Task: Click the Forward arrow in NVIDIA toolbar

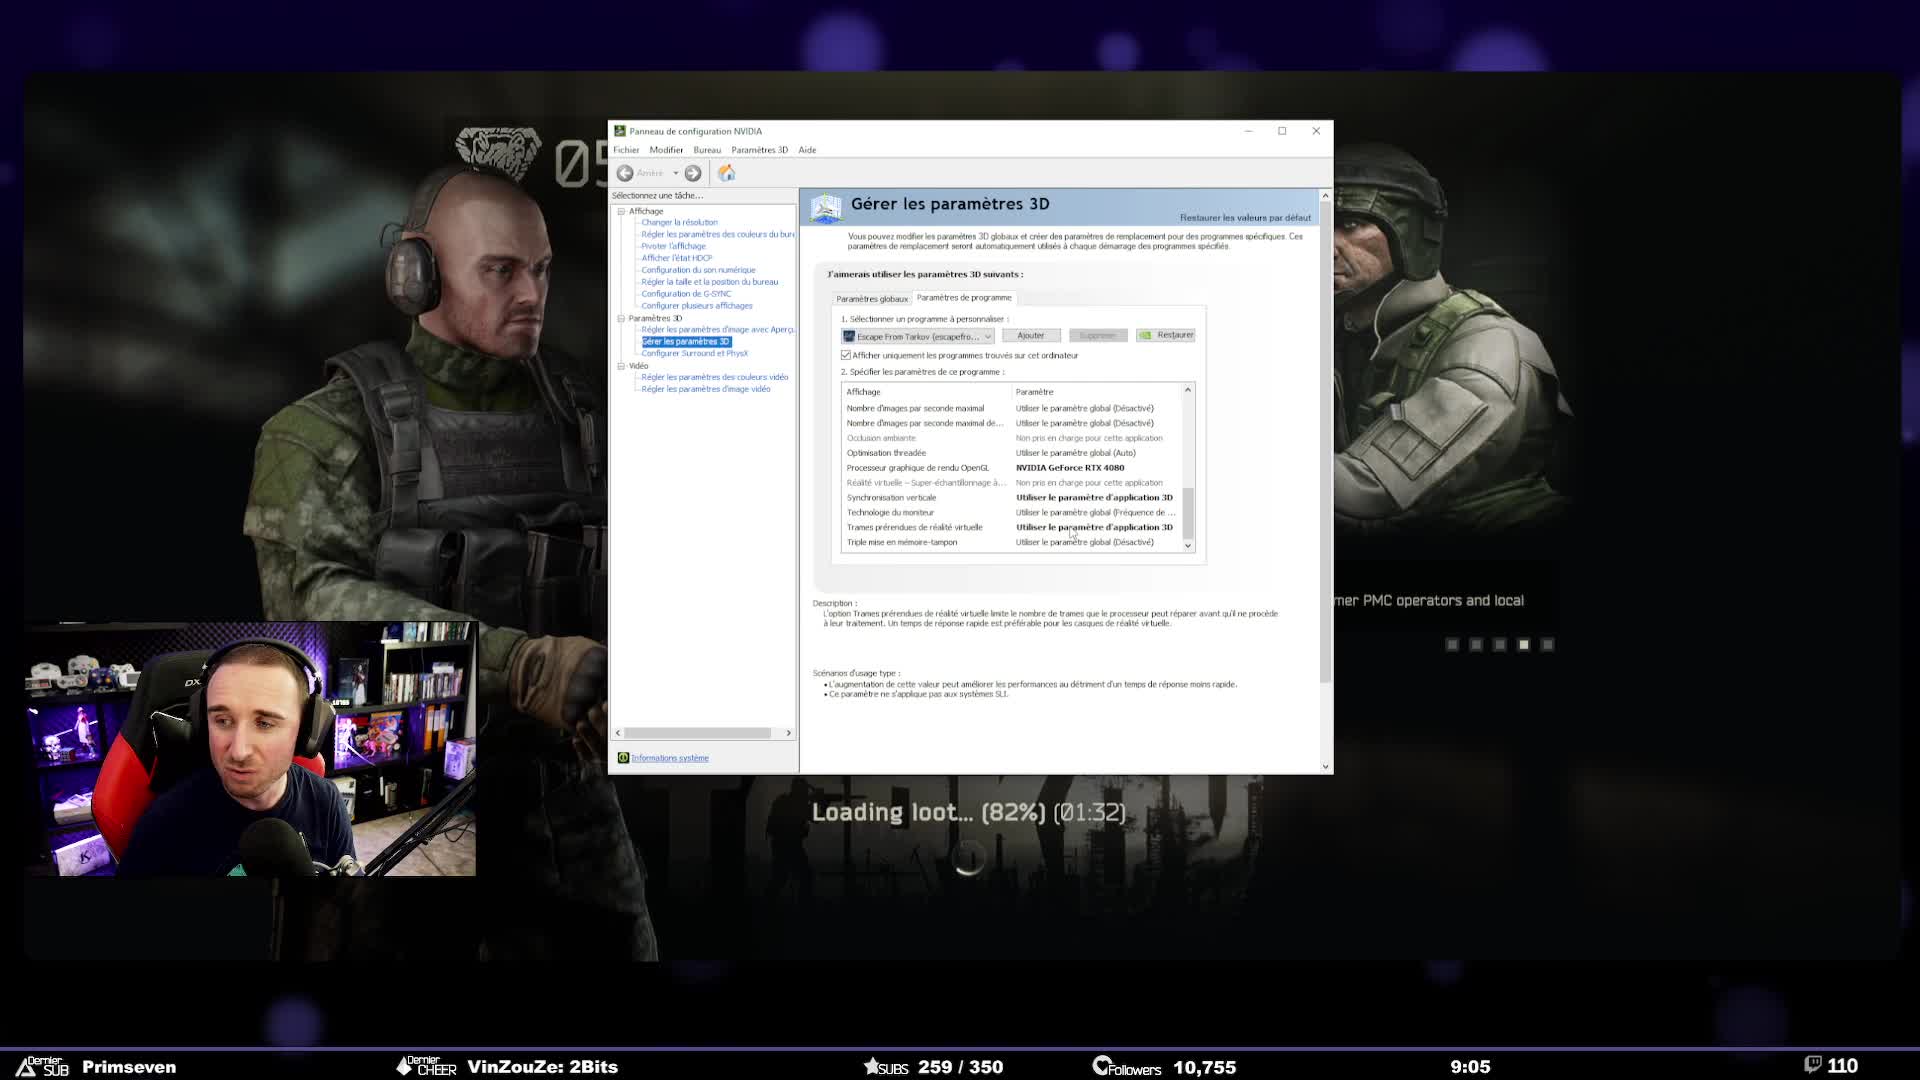Action: point(692,173)
